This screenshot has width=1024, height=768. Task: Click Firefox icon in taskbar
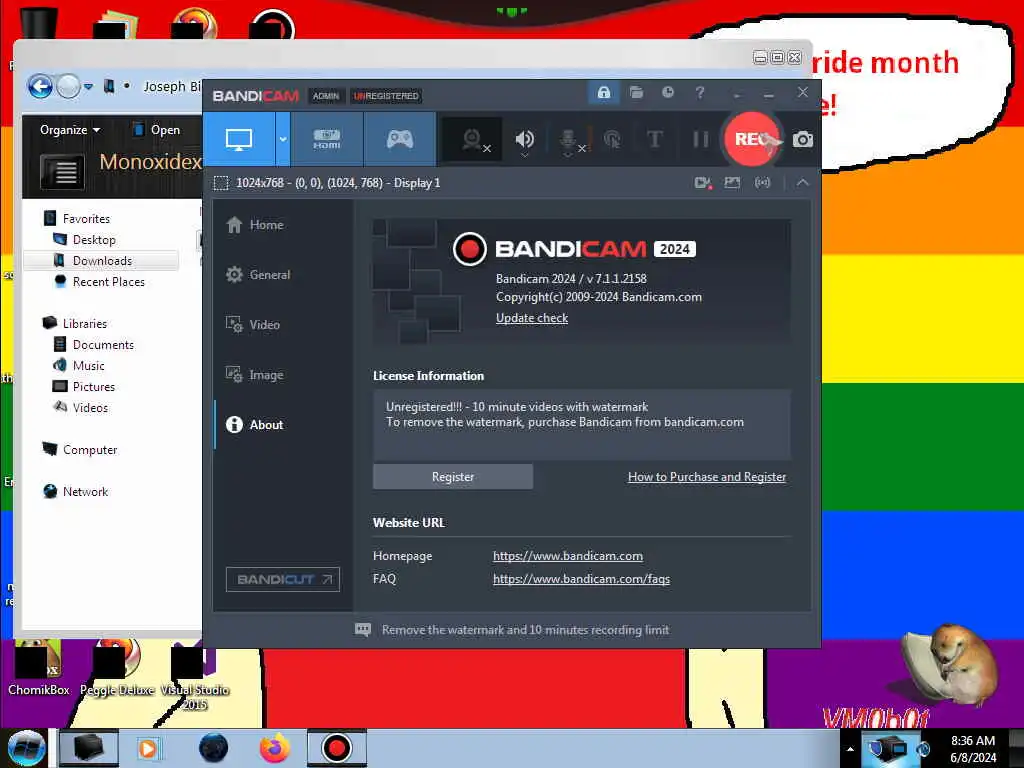click(x=275, y=748)
